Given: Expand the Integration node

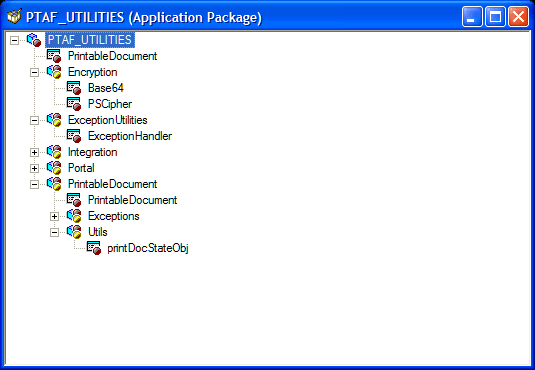Looking at the screenshot, I should (x=34, y=152).
